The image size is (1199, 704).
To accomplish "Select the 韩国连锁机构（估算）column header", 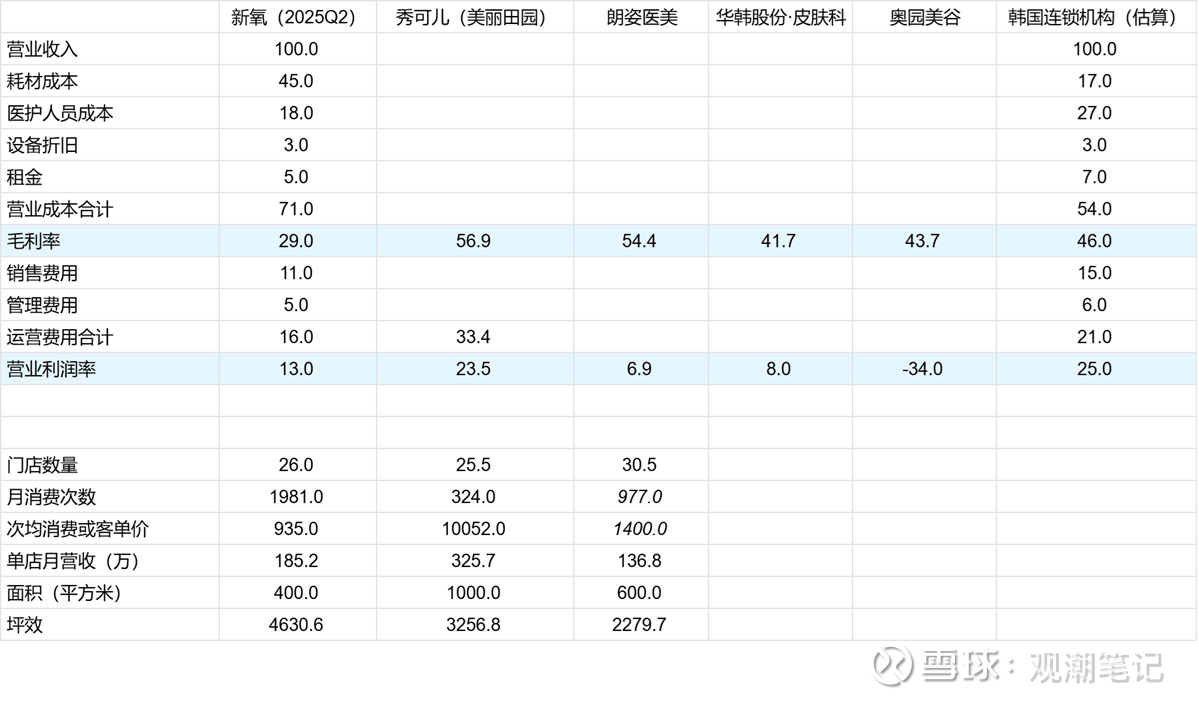I will 1094,17.
